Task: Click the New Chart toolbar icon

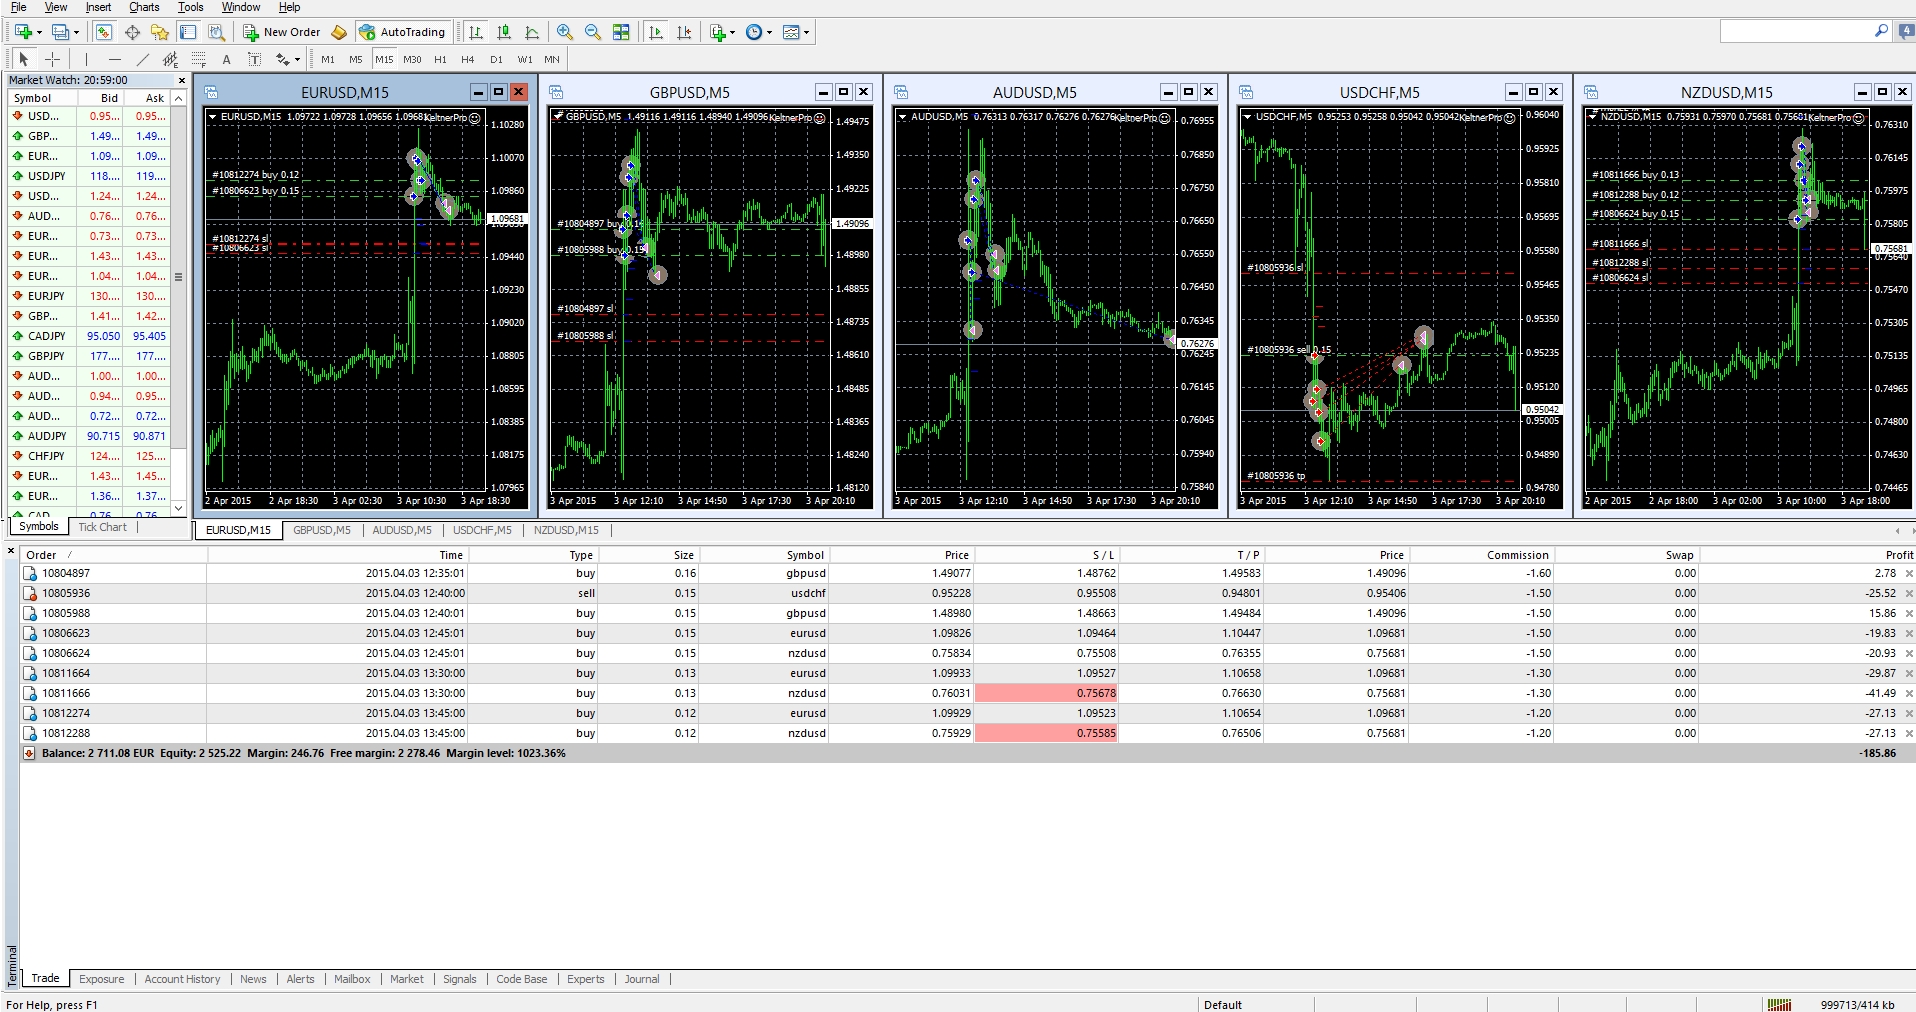Action: [24, 32]
